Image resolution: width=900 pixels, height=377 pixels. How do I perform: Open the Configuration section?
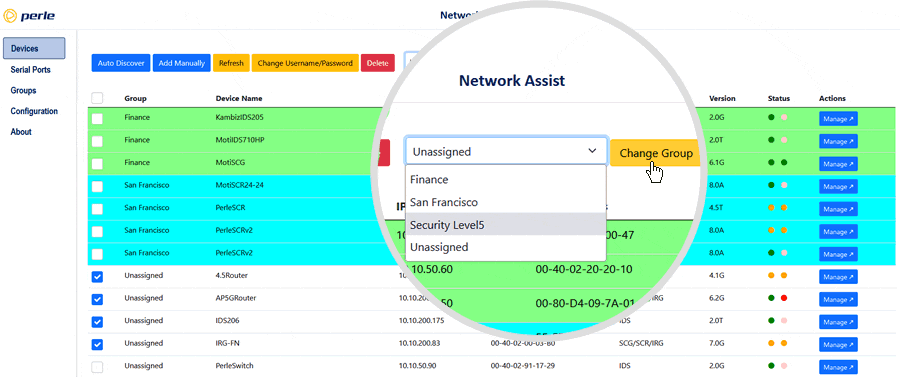(34, 111)
